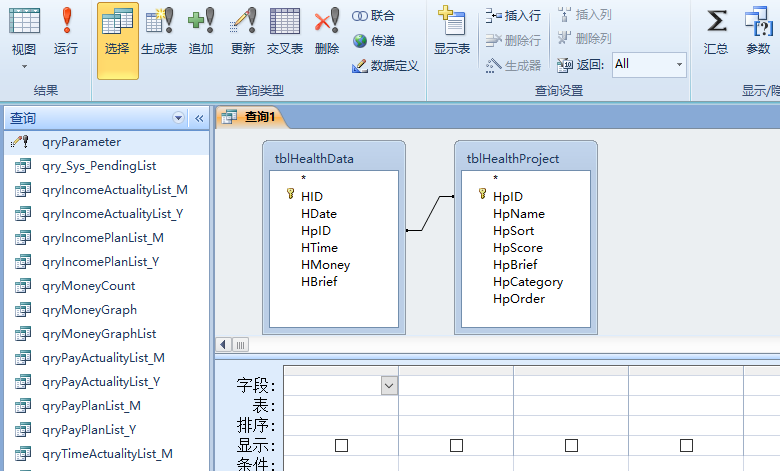The width and height of the screenshot is (780, 471).
Task: Click the tblHealthProject table title
Action: pos(513,159)
